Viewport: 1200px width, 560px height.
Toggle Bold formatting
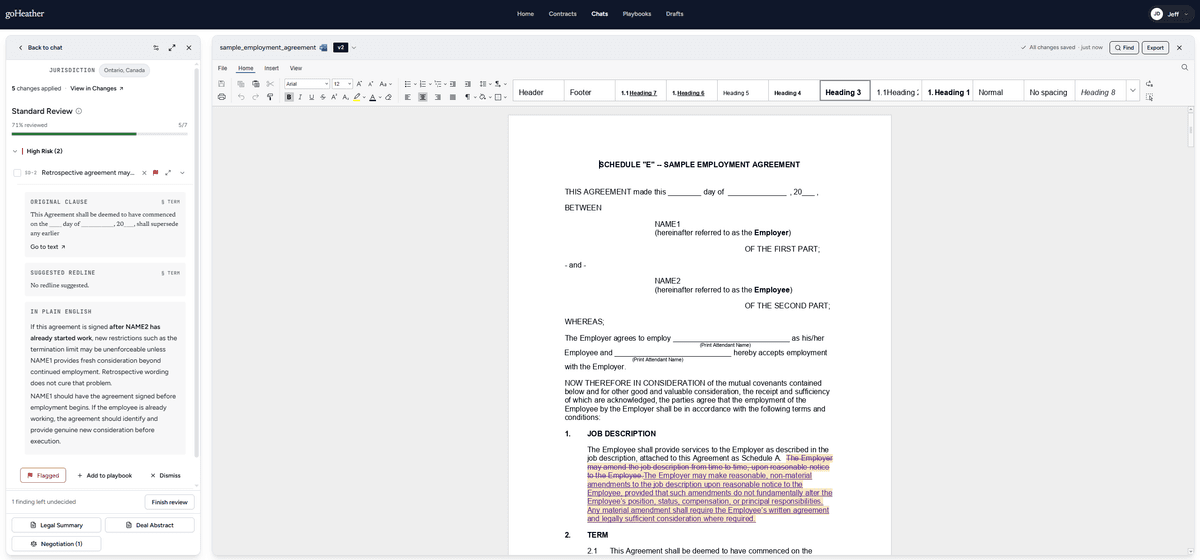pyautogui.click(x=289, y=97)
